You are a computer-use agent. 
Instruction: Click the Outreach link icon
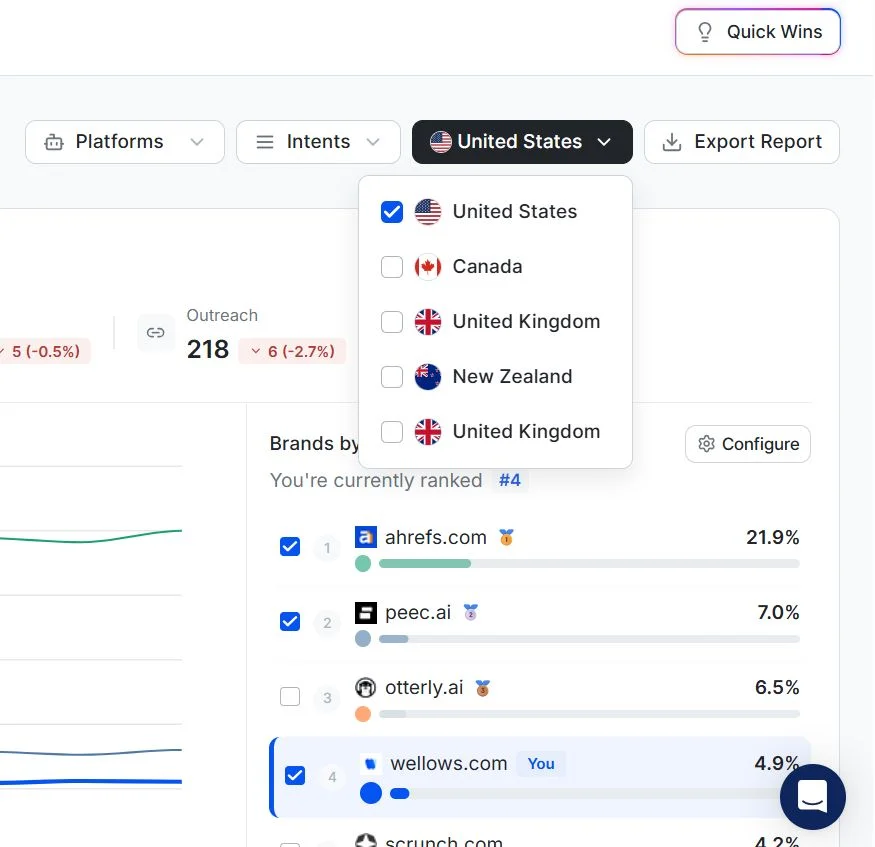coord(156,333)
